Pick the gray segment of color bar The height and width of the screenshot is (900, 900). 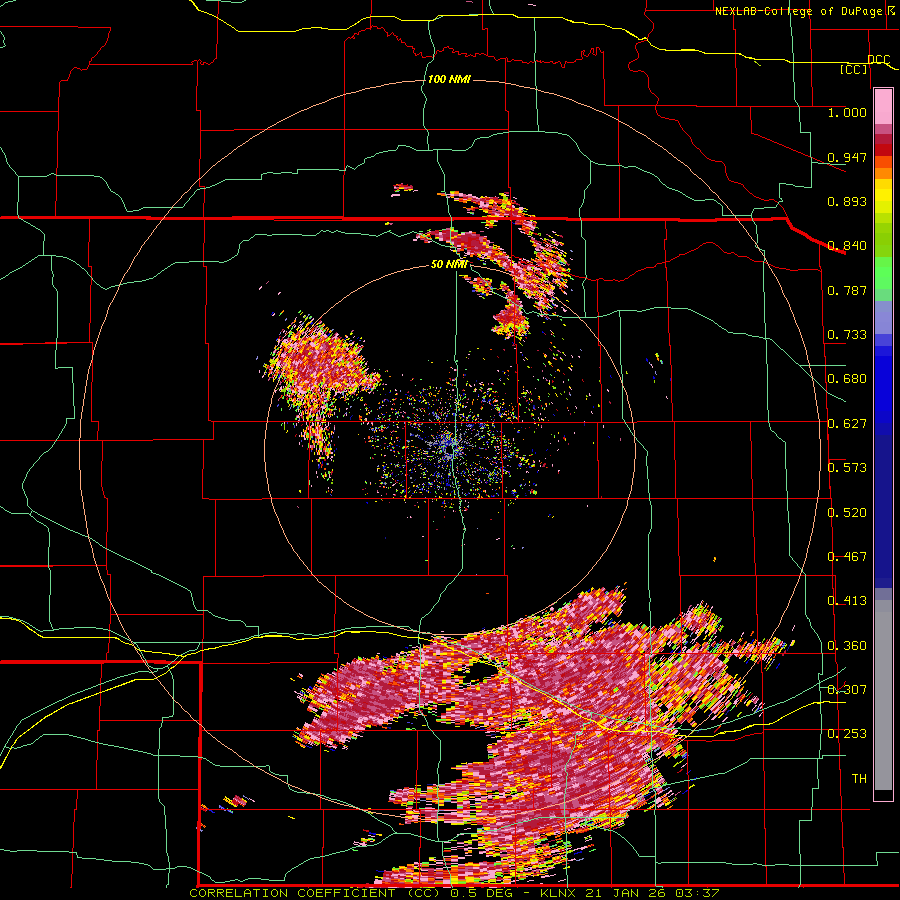883,695
